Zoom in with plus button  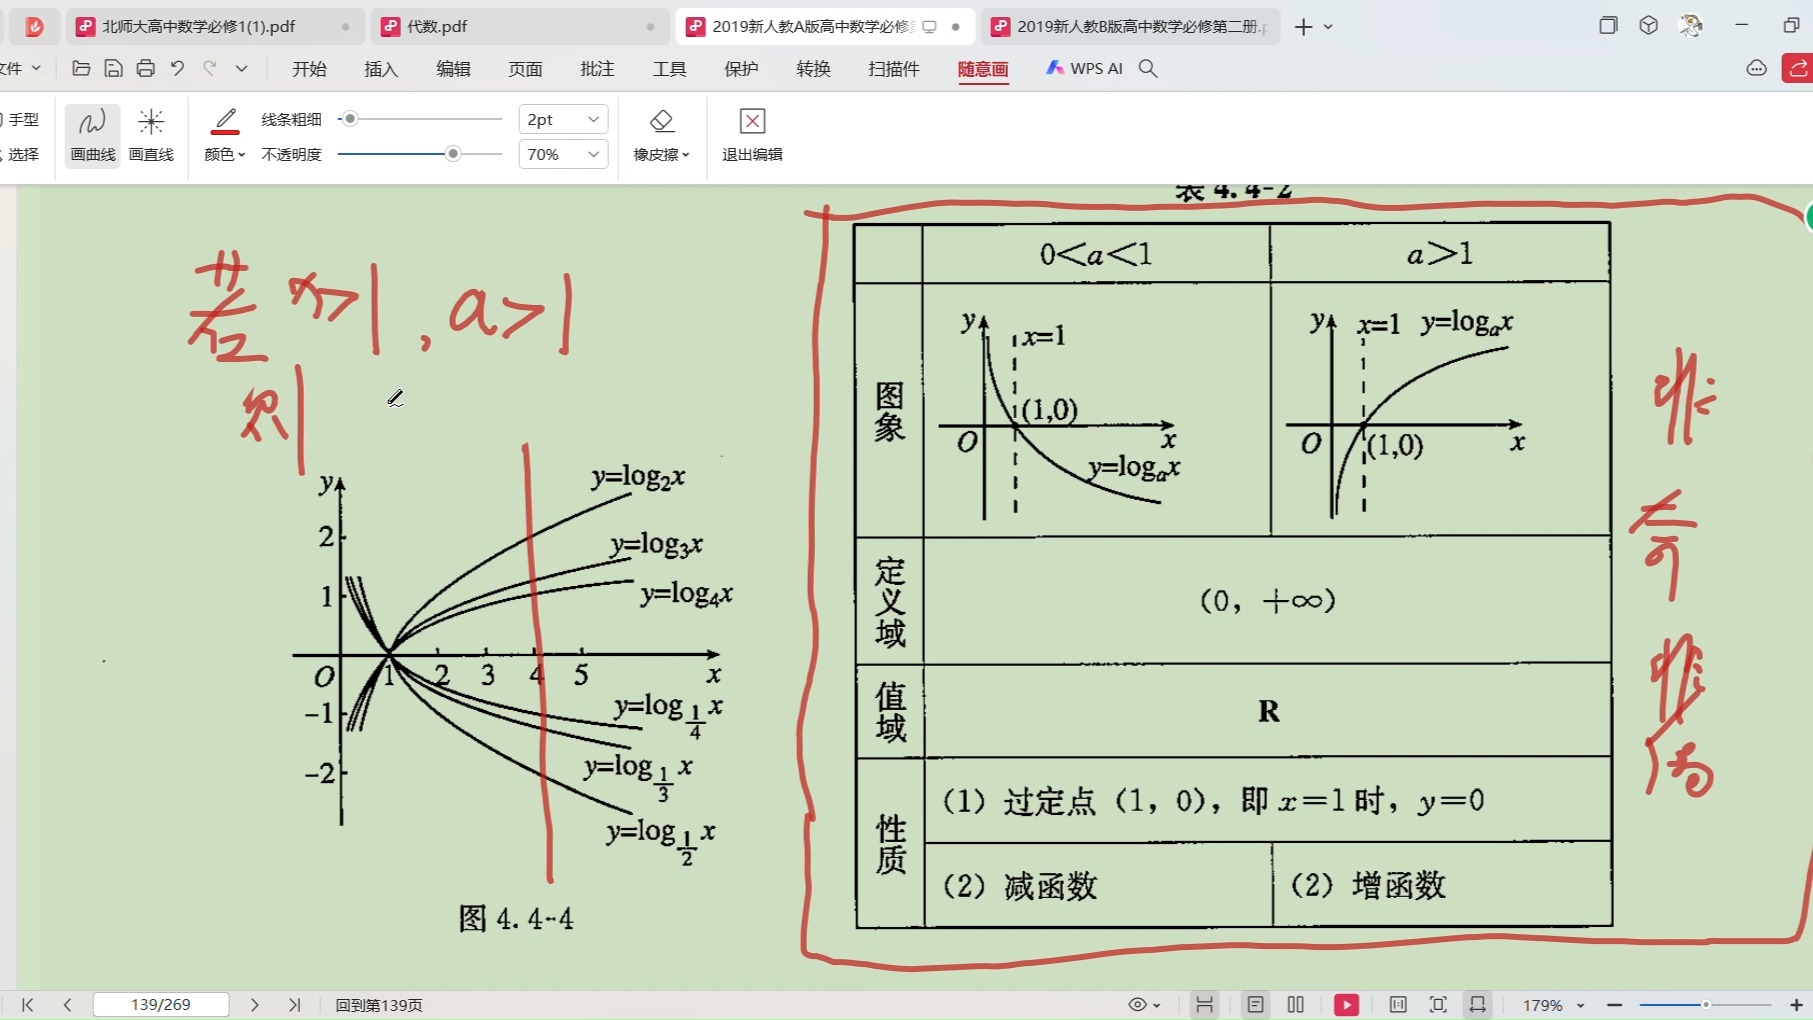click(1796, 1005)
